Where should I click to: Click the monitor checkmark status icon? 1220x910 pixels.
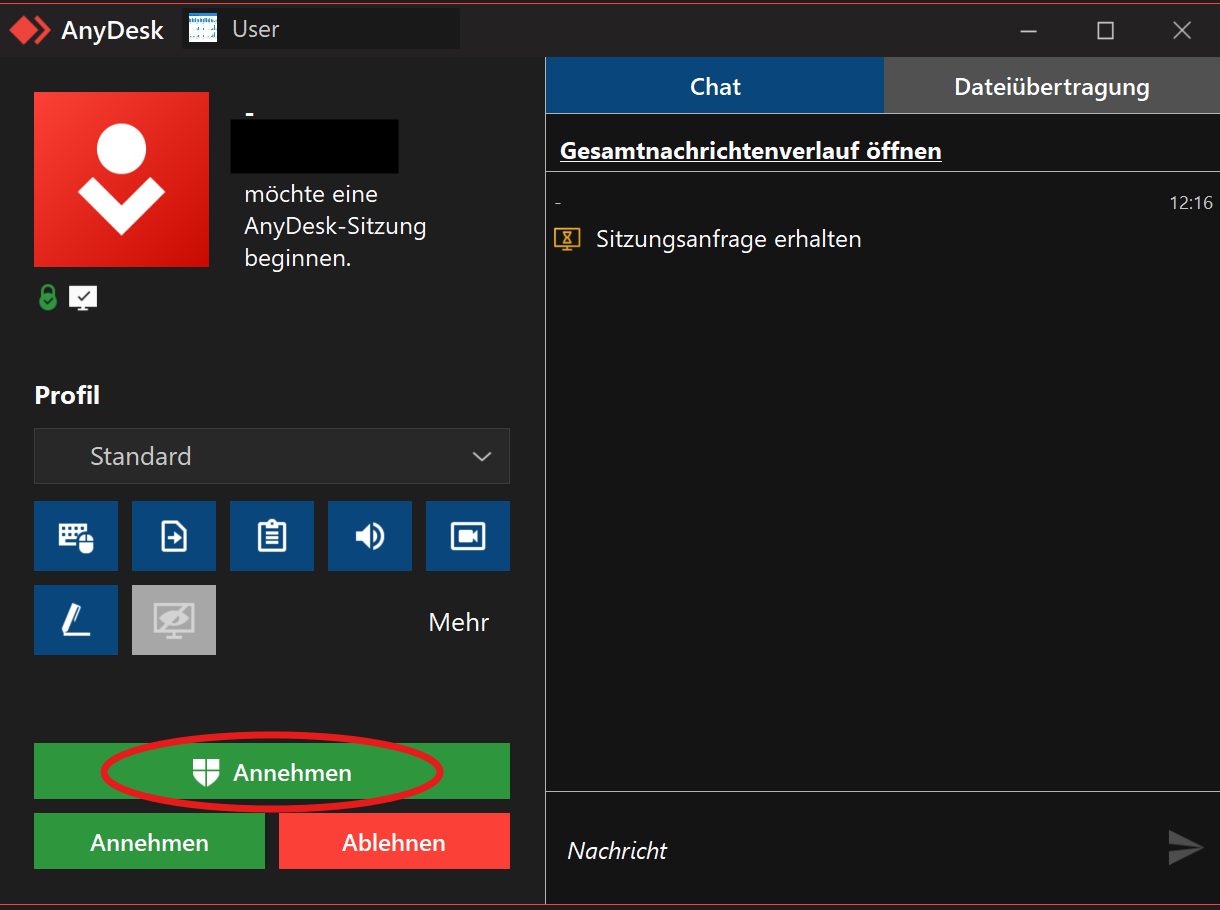[83, 297]
